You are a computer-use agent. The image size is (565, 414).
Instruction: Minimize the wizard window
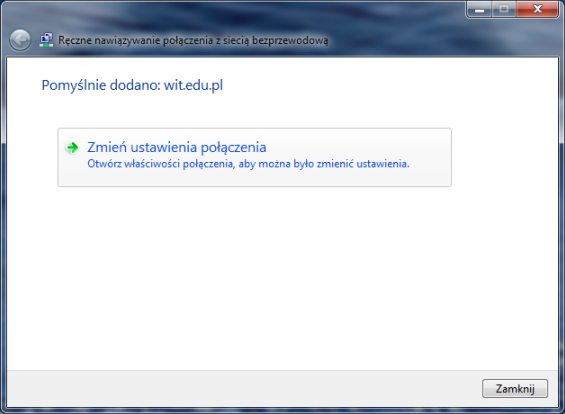click(479, 9)
